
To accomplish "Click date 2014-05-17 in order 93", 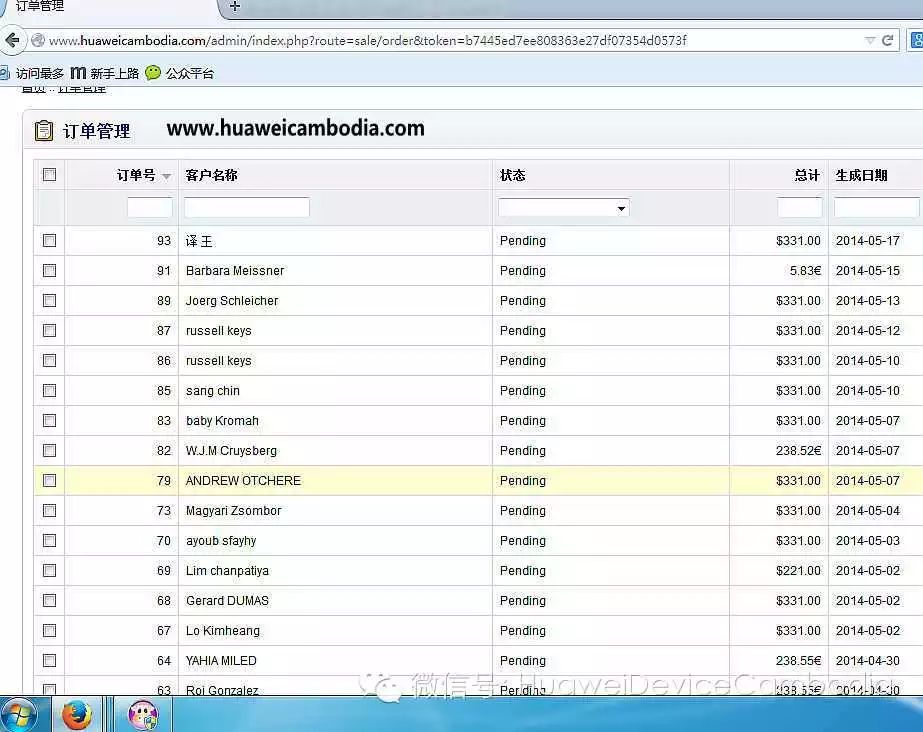I will tap(868, 241).
